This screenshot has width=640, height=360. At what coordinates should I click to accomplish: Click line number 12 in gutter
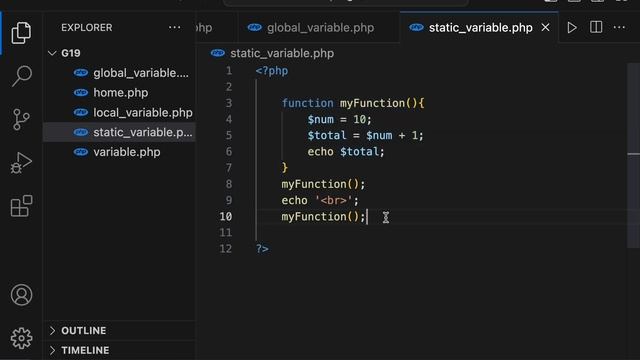(226, 249)
